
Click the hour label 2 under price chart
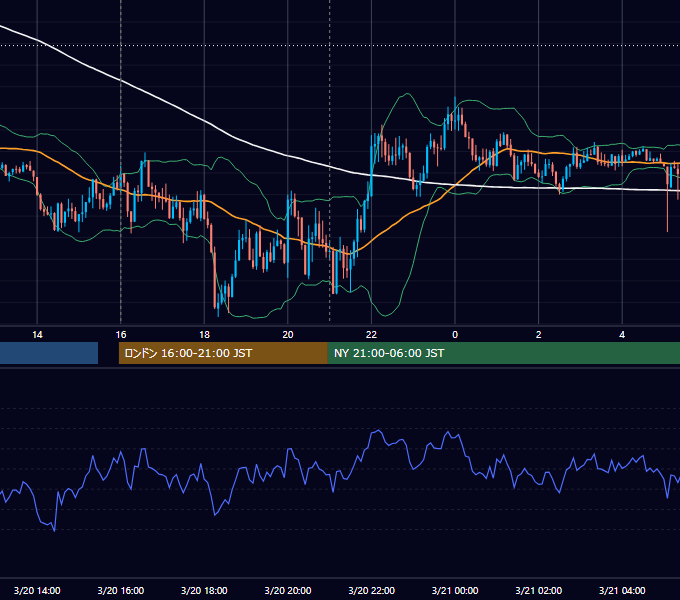pyautogui.click(x=539, y=335)
